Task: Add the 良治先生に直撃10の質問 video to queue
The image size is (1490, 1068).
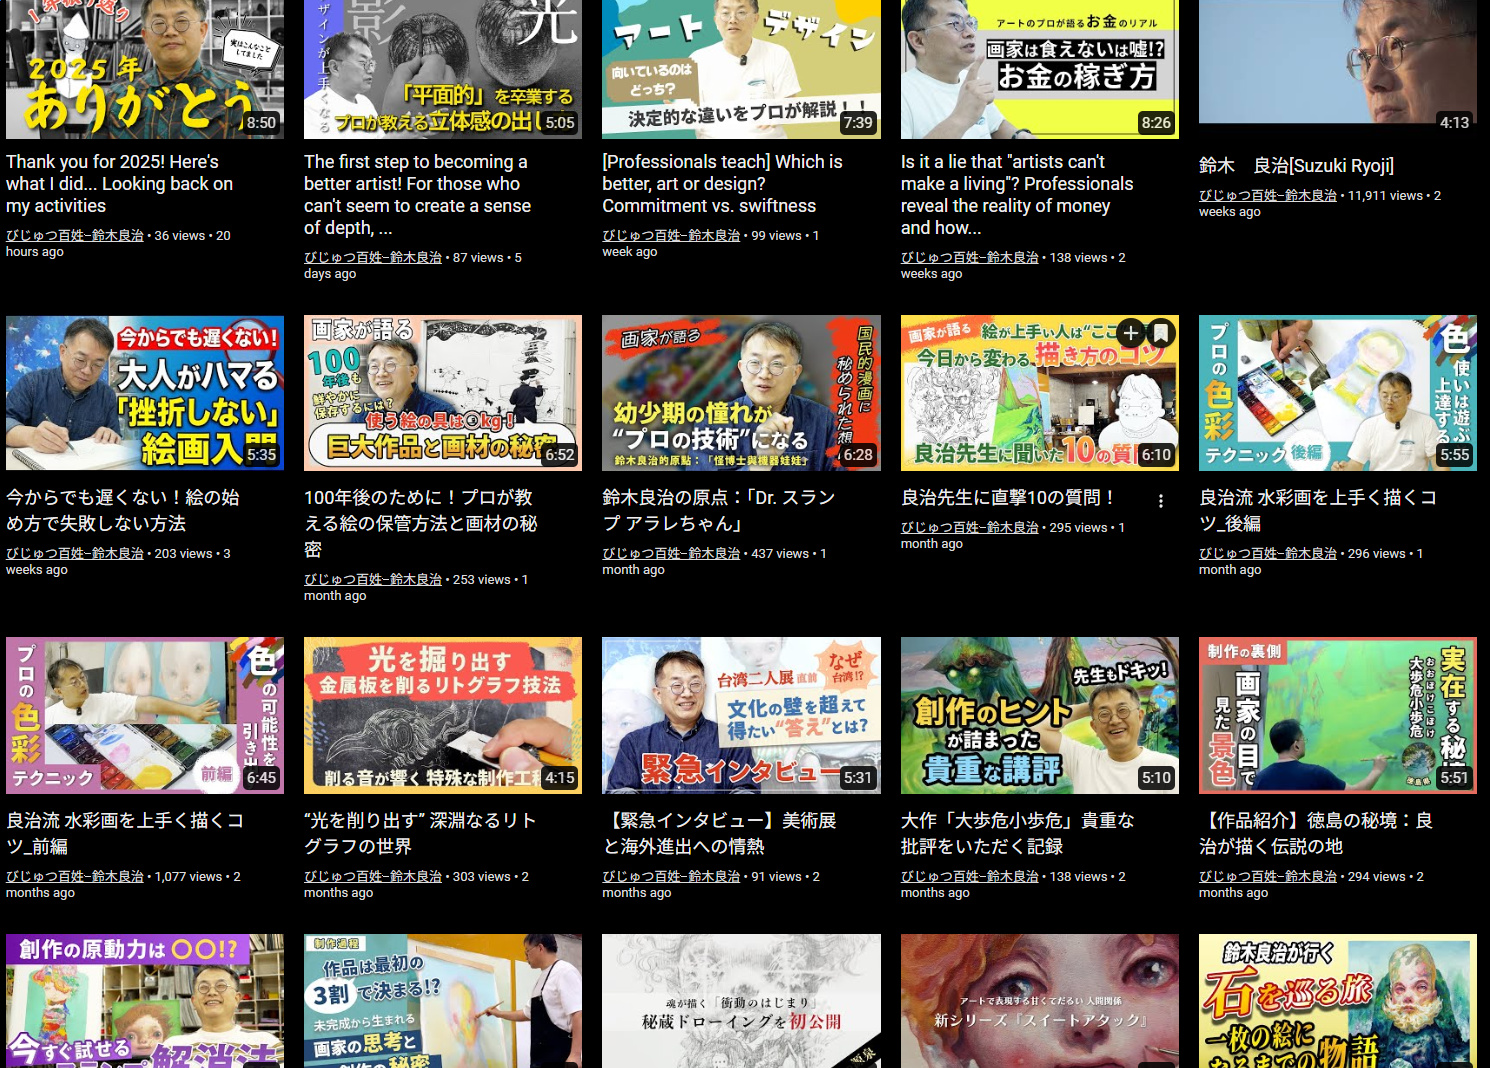Action: pos(1131,333)
